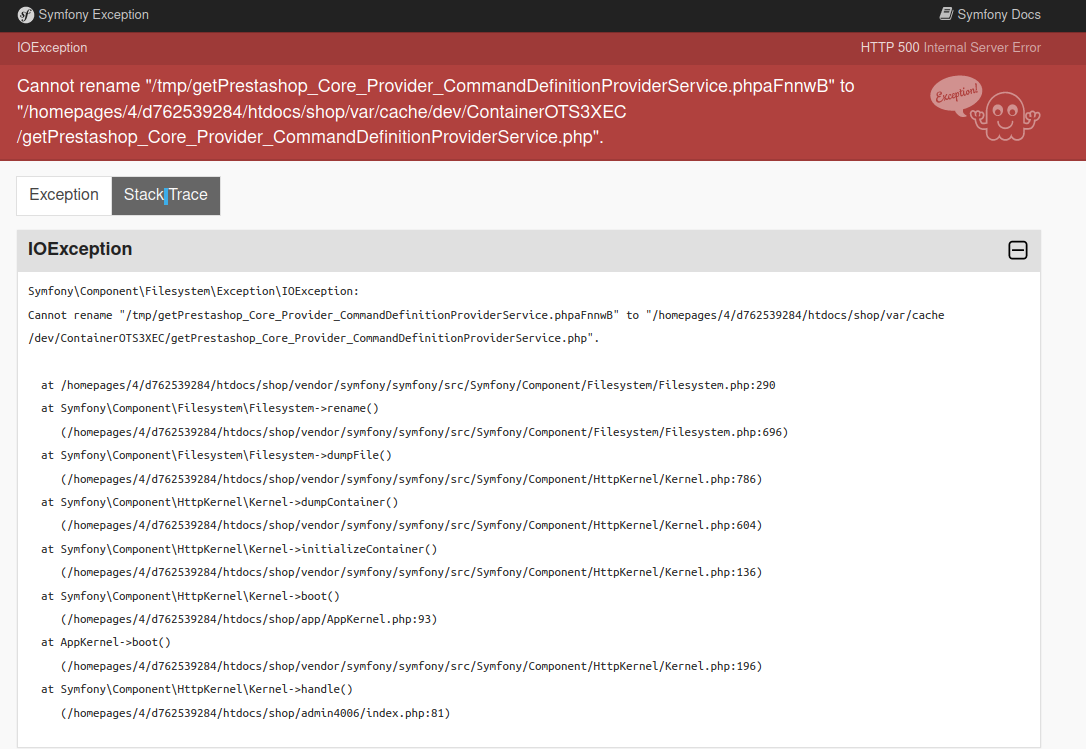Click trace line Kernel->dumpContainer()

tap(220, 502)
